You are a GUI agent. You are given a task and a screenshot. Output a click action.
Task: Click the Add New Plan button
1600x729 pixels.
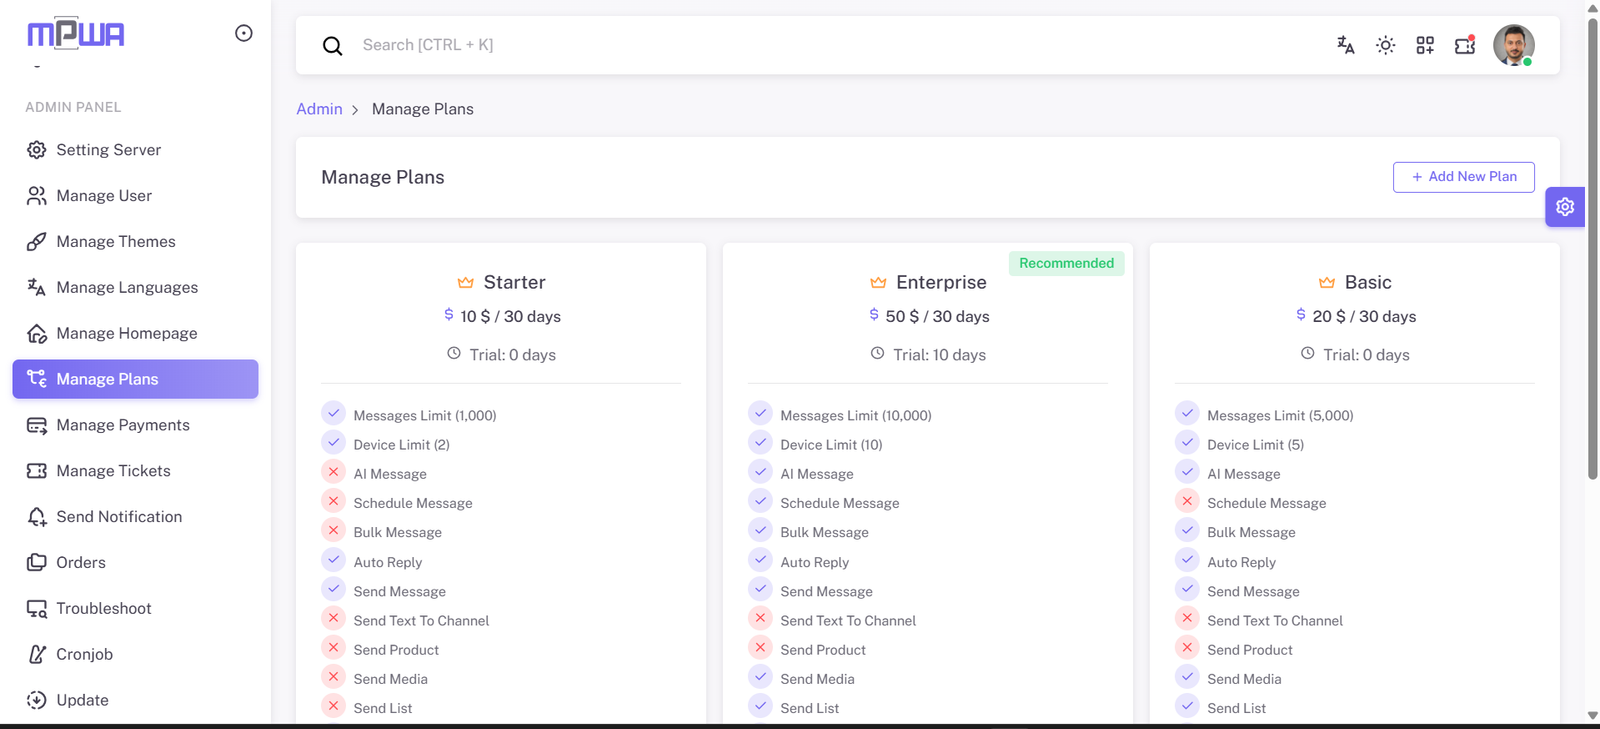pos(1463,177)
